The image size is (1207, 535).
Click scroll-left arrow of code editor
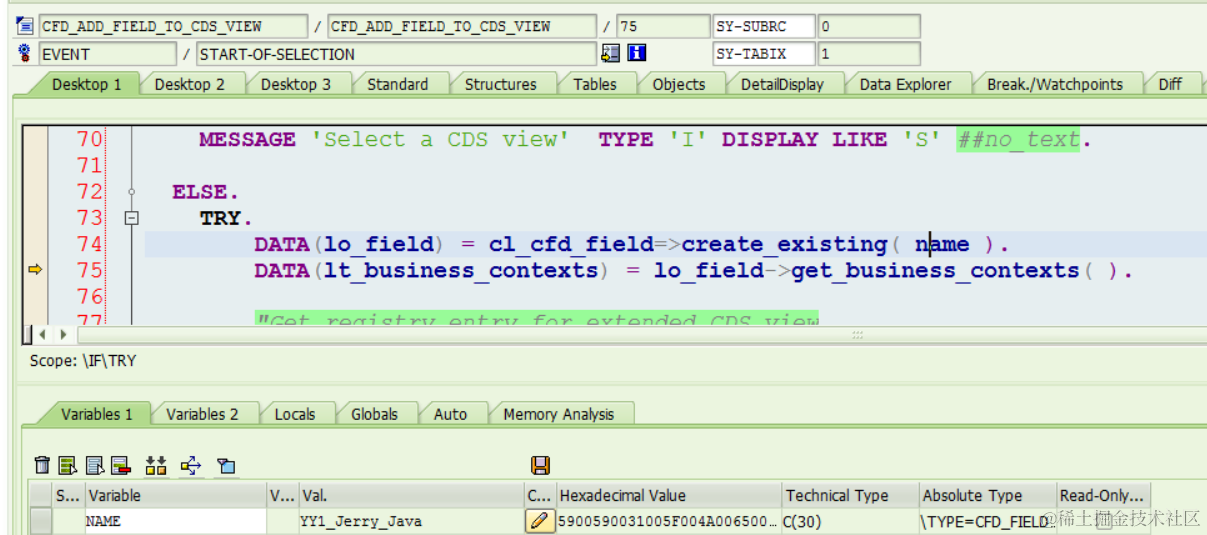[x=43, y=334]
